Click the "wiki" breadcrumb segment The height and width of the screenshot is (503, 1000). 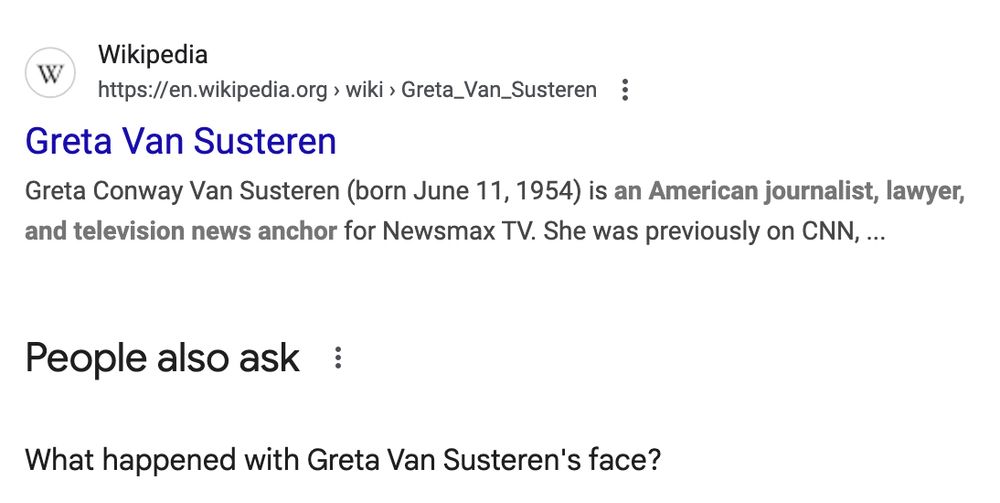tap(364, 90)
